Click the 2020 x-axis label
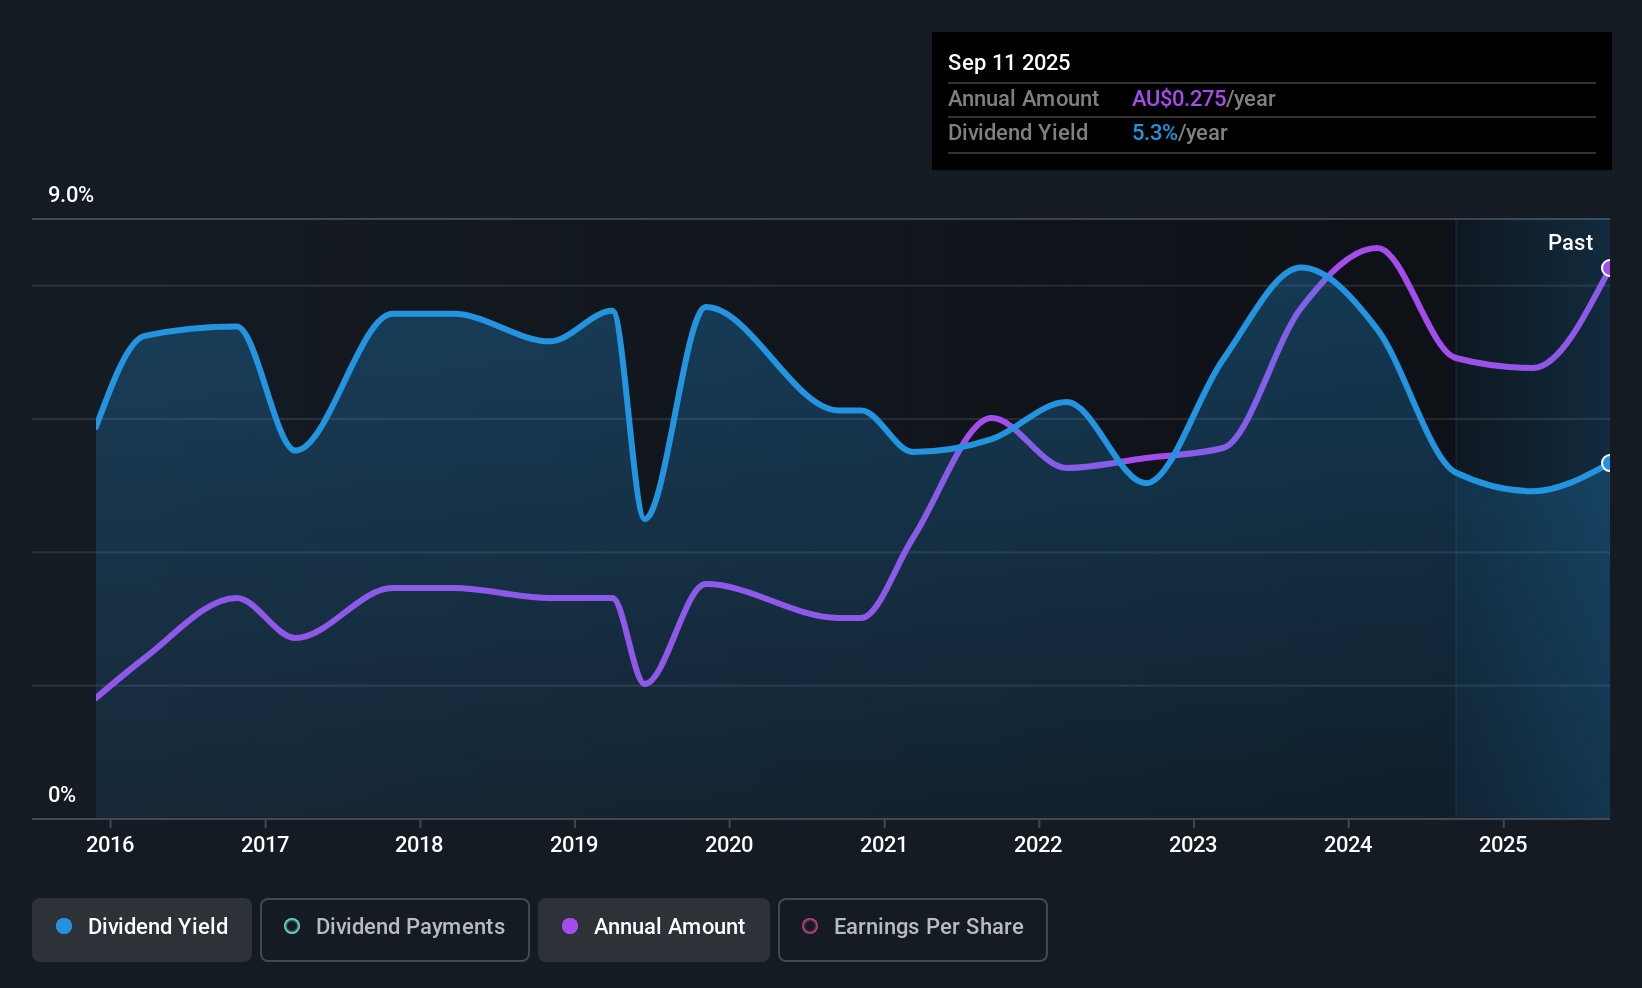 click(729, 845)
